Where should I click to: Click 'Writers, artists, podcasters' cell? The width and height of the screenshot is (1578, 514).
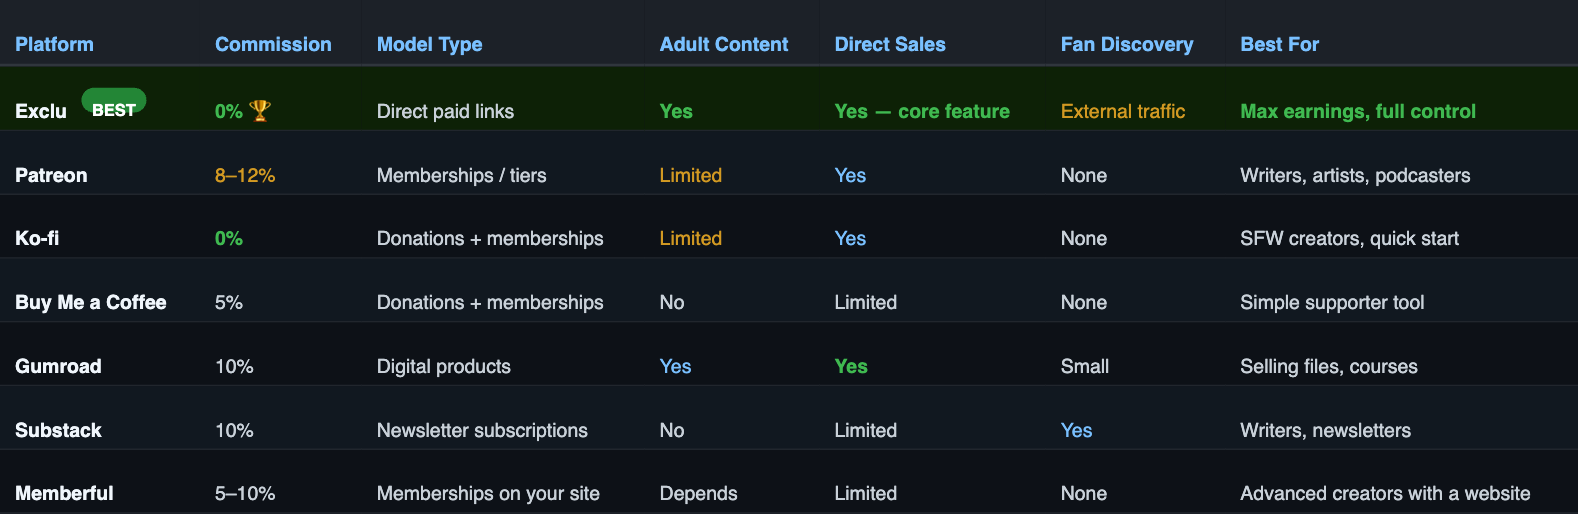(1355, 175)
